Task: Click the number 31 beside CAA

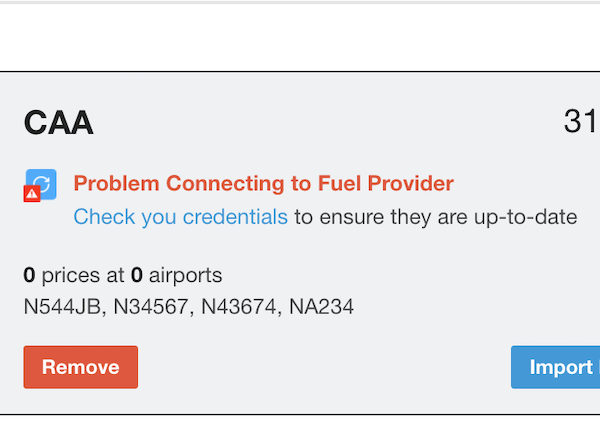Action: tap(581, 121)
